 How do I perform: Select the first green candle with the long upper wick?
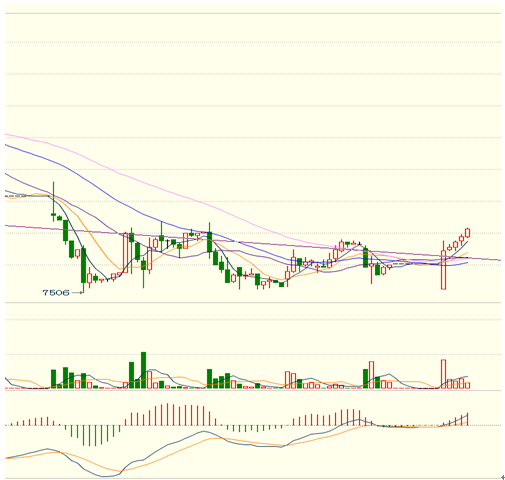tap(53, 201)
